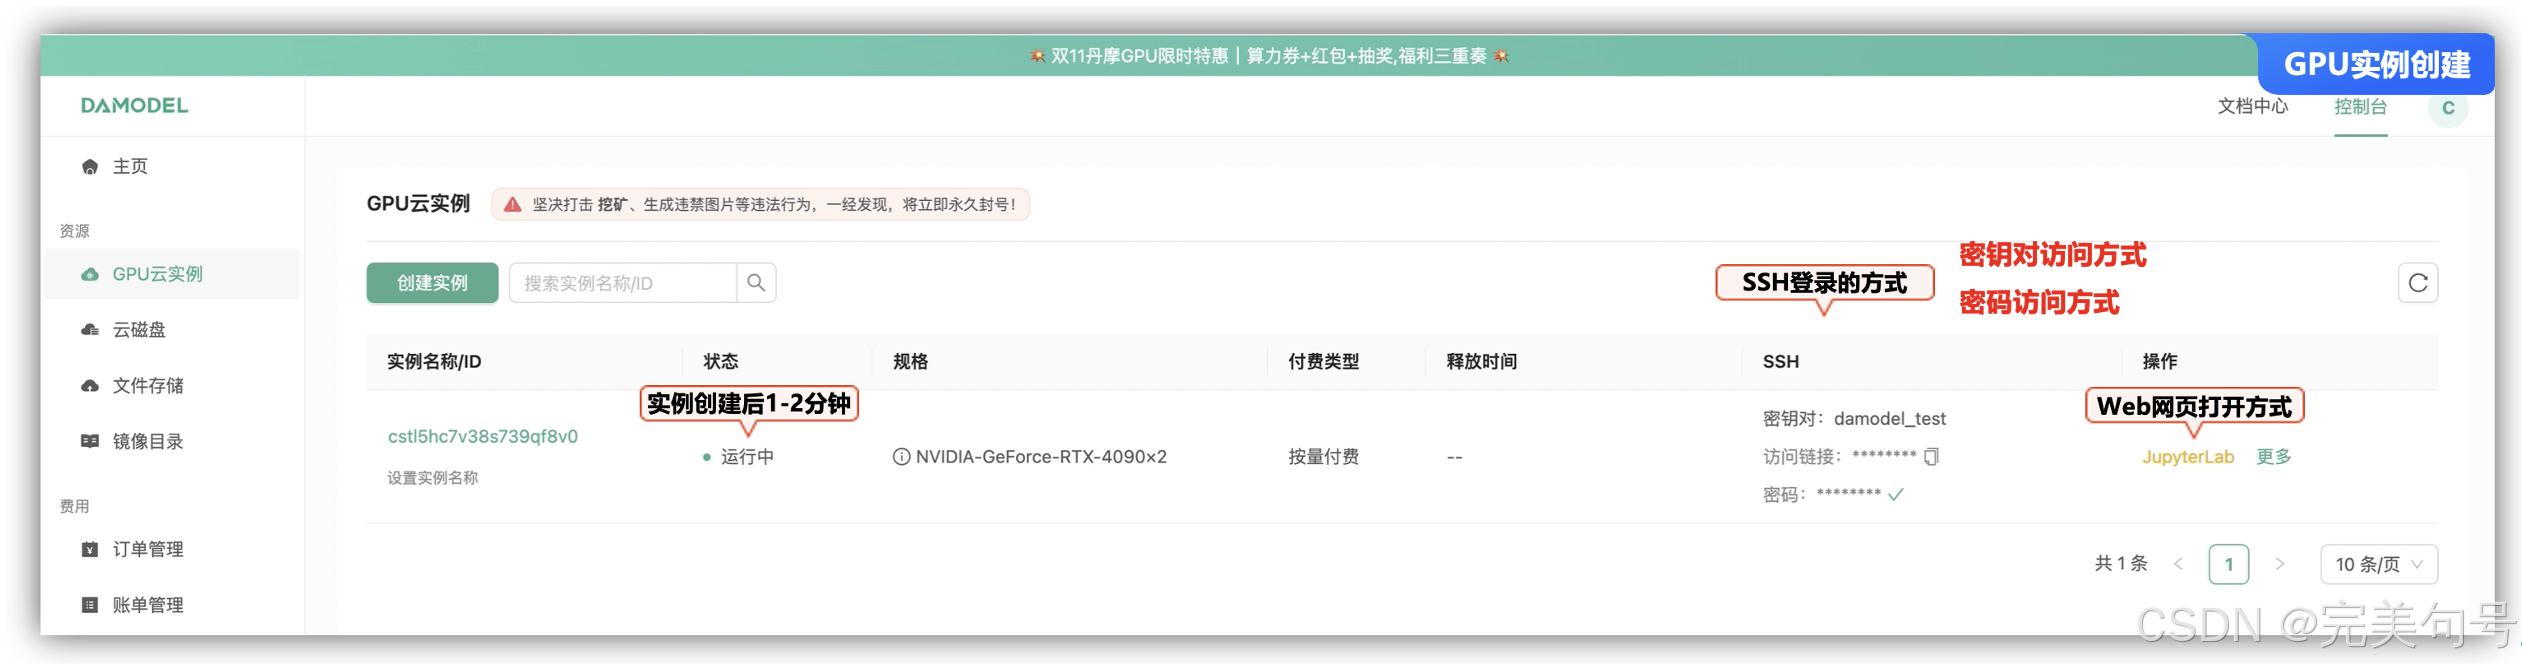Open the 文档中心 tab
This screenshot has width=2522, height=666.
pos(2252,107)
